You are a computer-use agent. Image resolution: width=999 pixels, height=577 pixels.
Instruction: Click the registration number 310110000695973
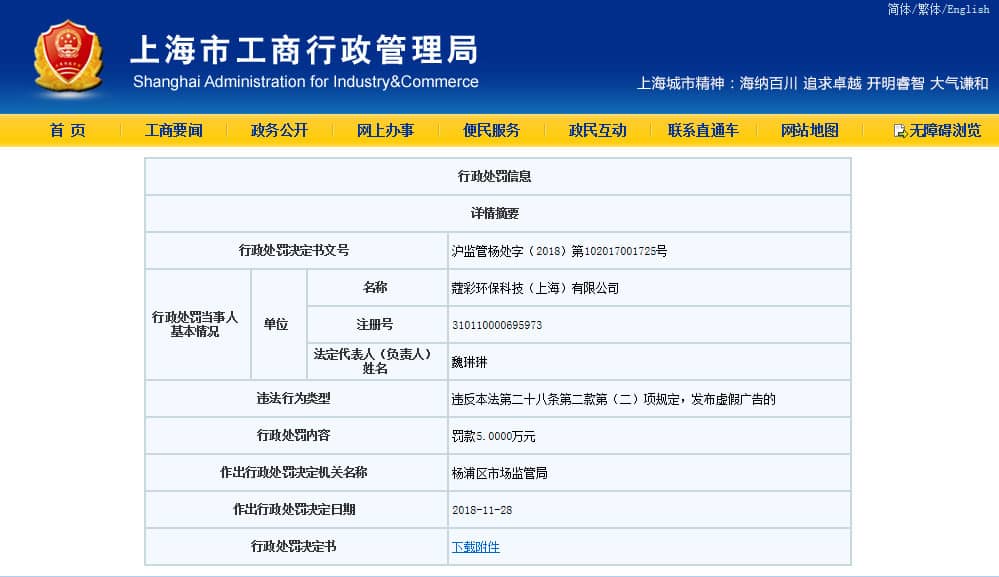click(497, 325)
